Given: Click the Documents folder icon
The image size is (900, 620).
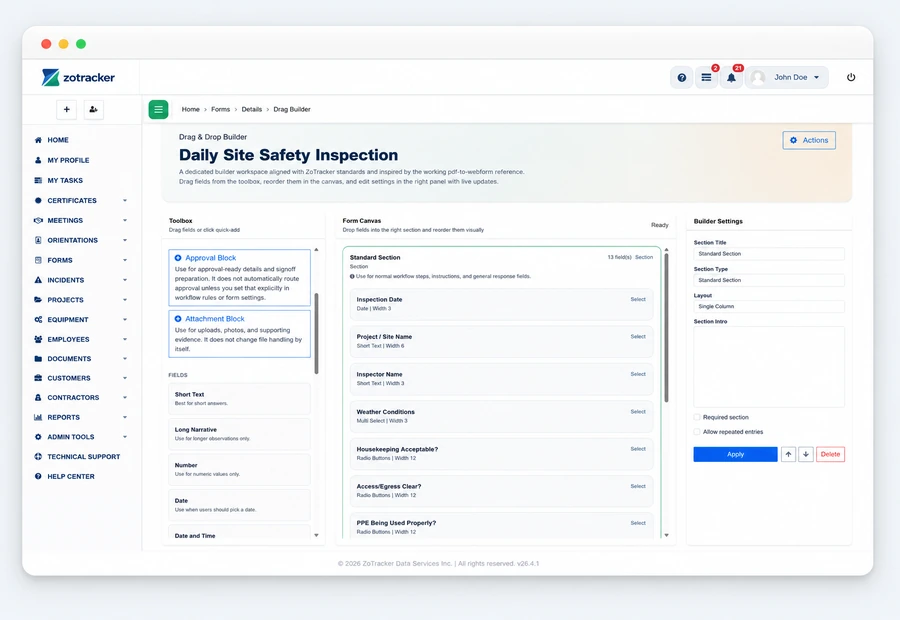Looking at the screenshot, I should coord(38,359).
